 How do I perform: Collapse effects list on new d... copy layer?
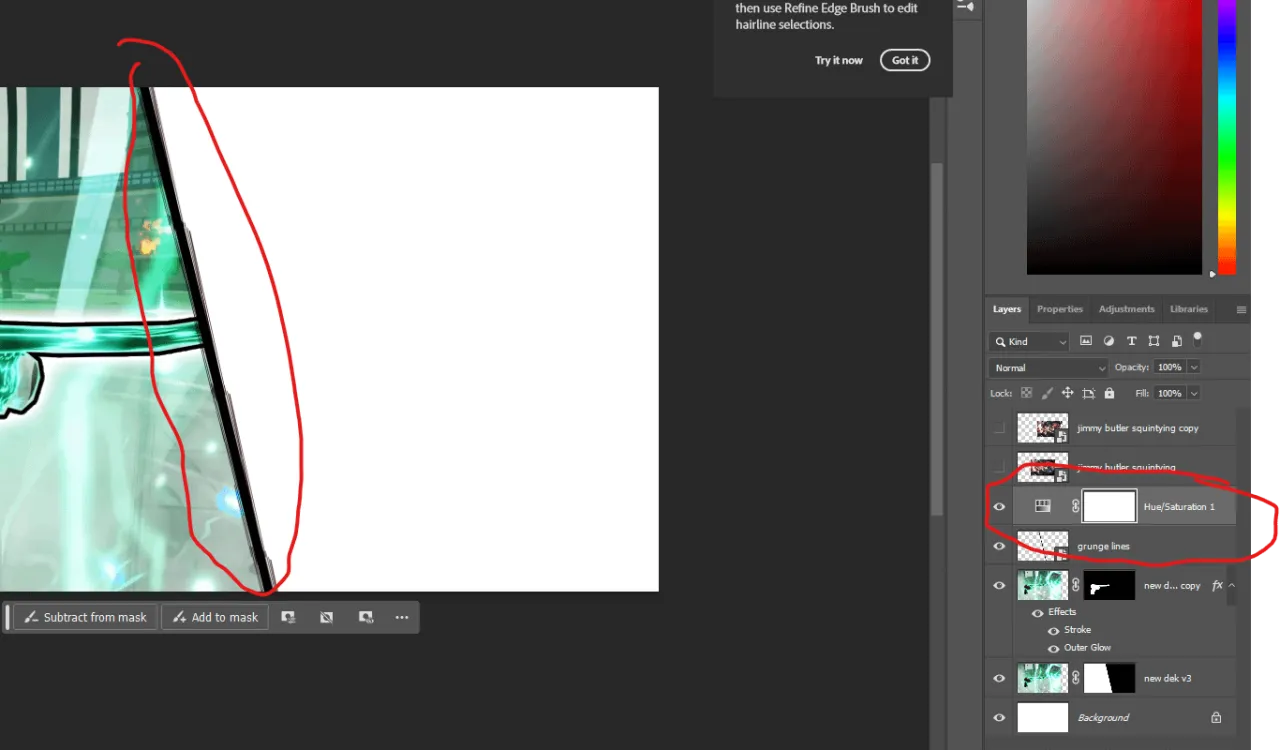click(1232, 585)
